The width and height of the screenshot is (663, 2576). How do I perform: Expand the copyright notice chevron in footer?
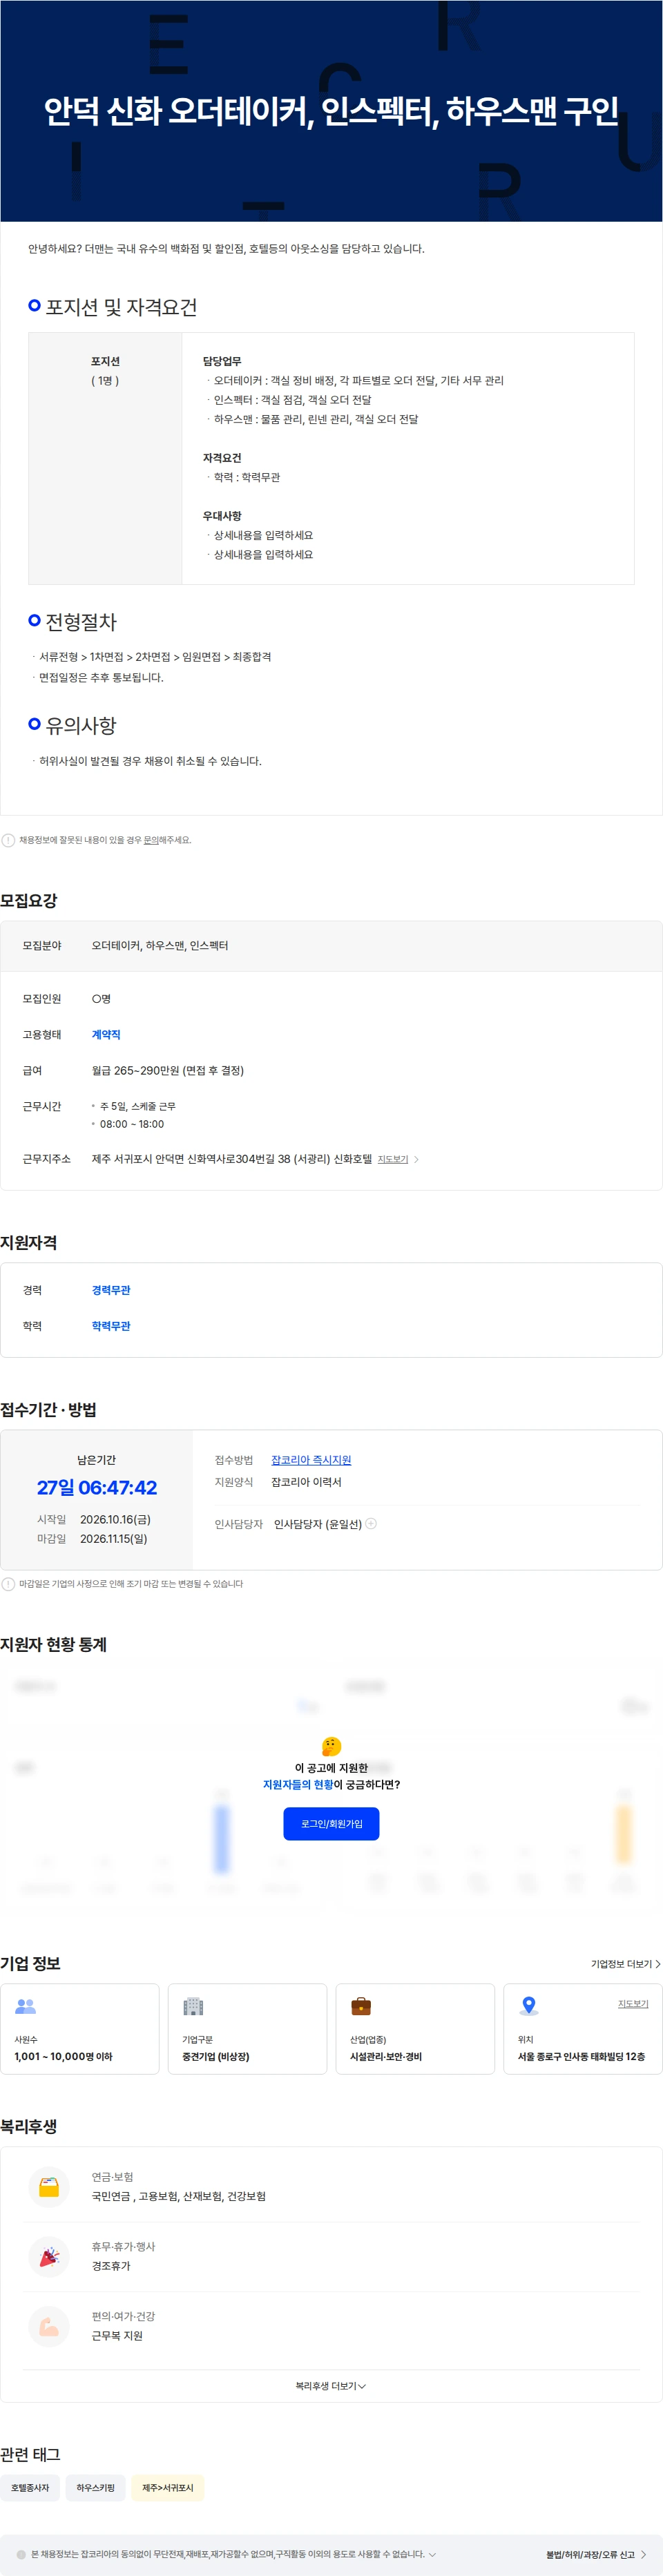[432, 2554]
